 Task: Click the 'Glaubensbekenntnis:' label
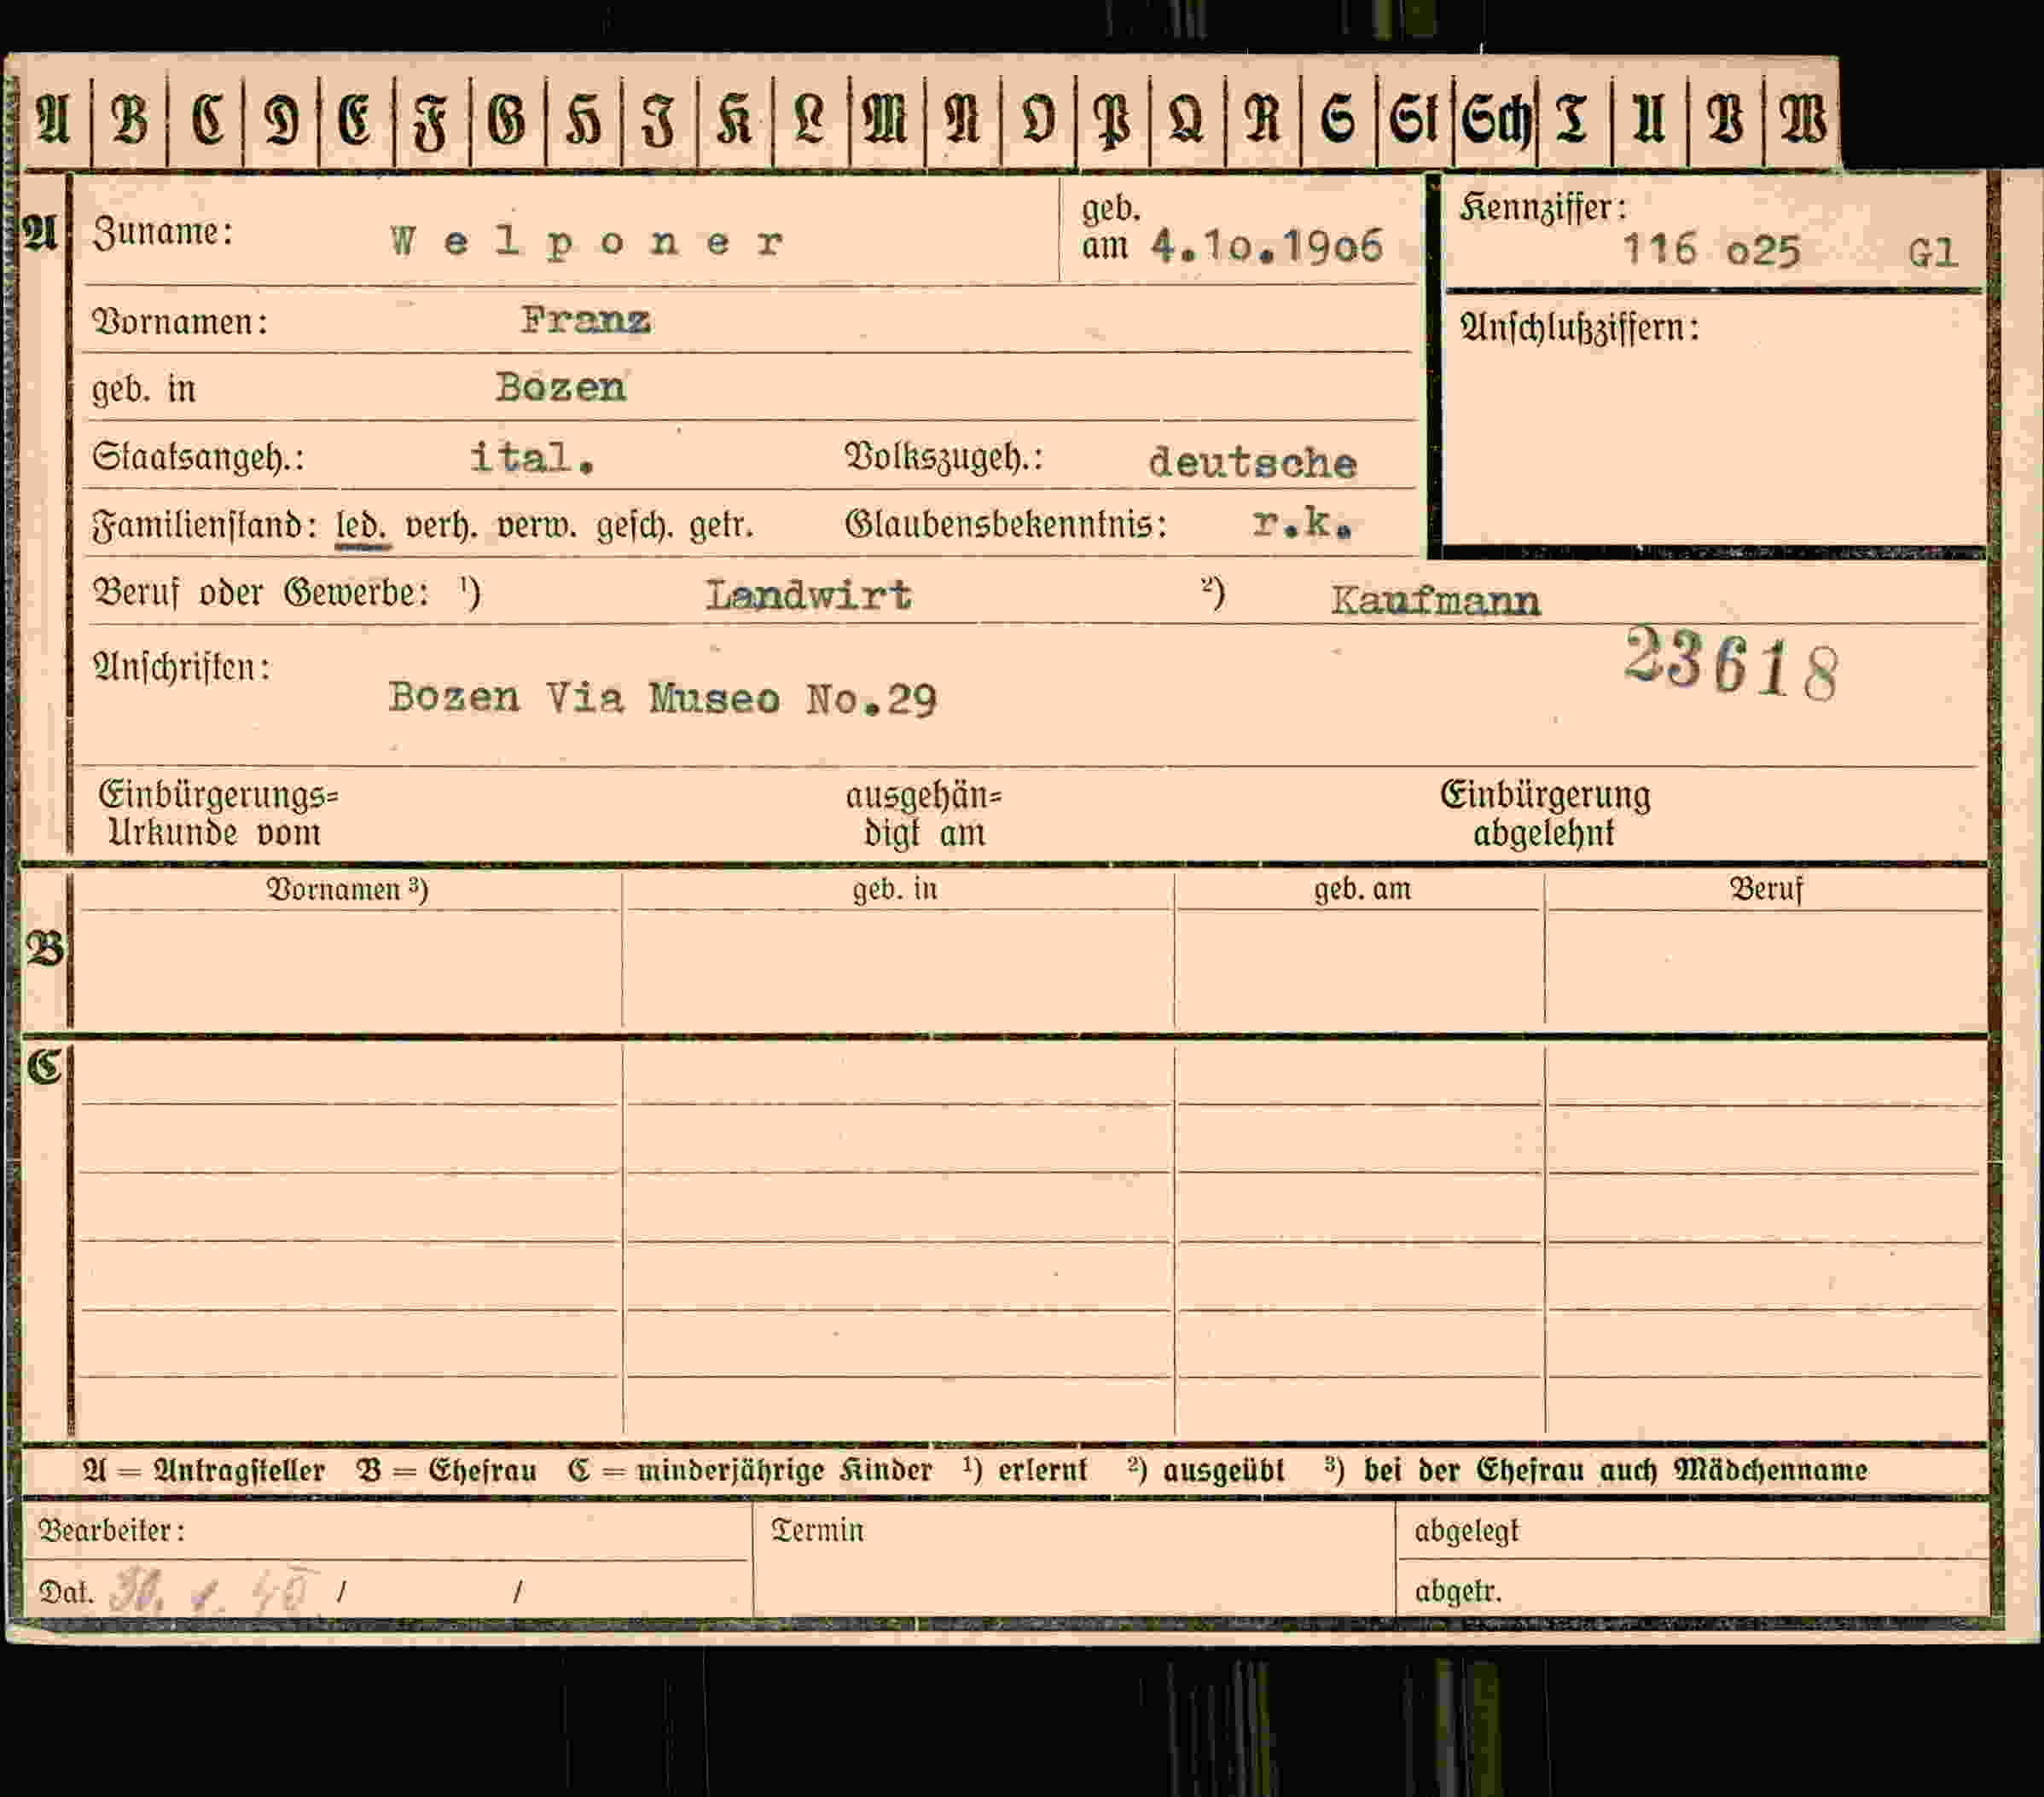[x=1006, y=524]
